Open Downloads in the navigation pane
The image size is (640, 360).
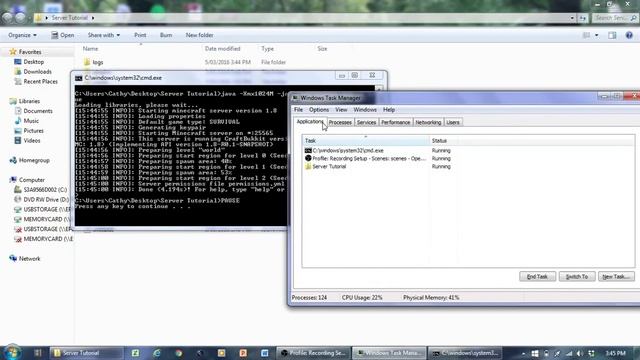37,71
